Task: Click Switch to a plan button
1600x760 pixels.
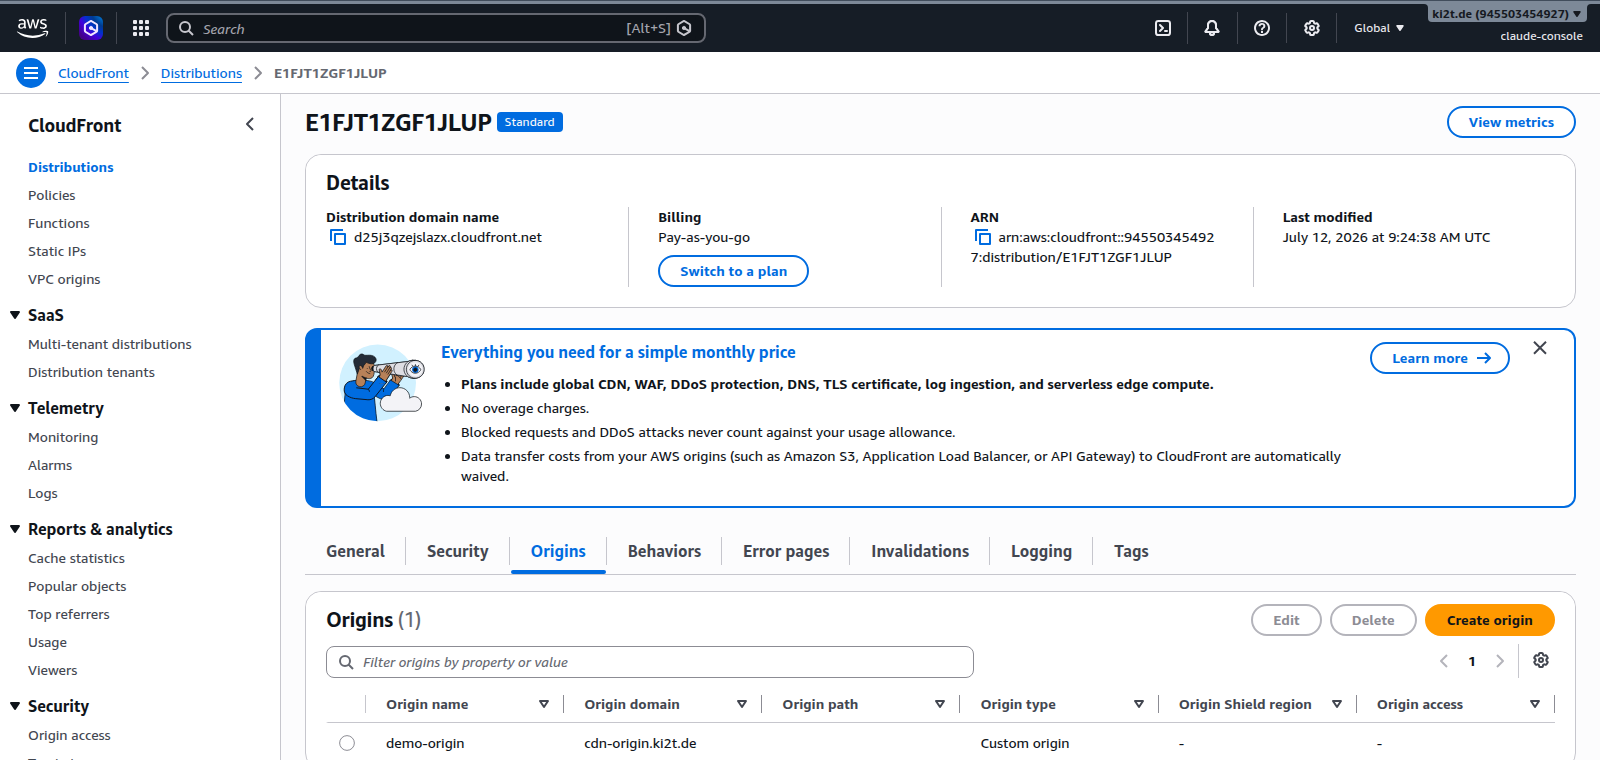Action: point(733,271)
